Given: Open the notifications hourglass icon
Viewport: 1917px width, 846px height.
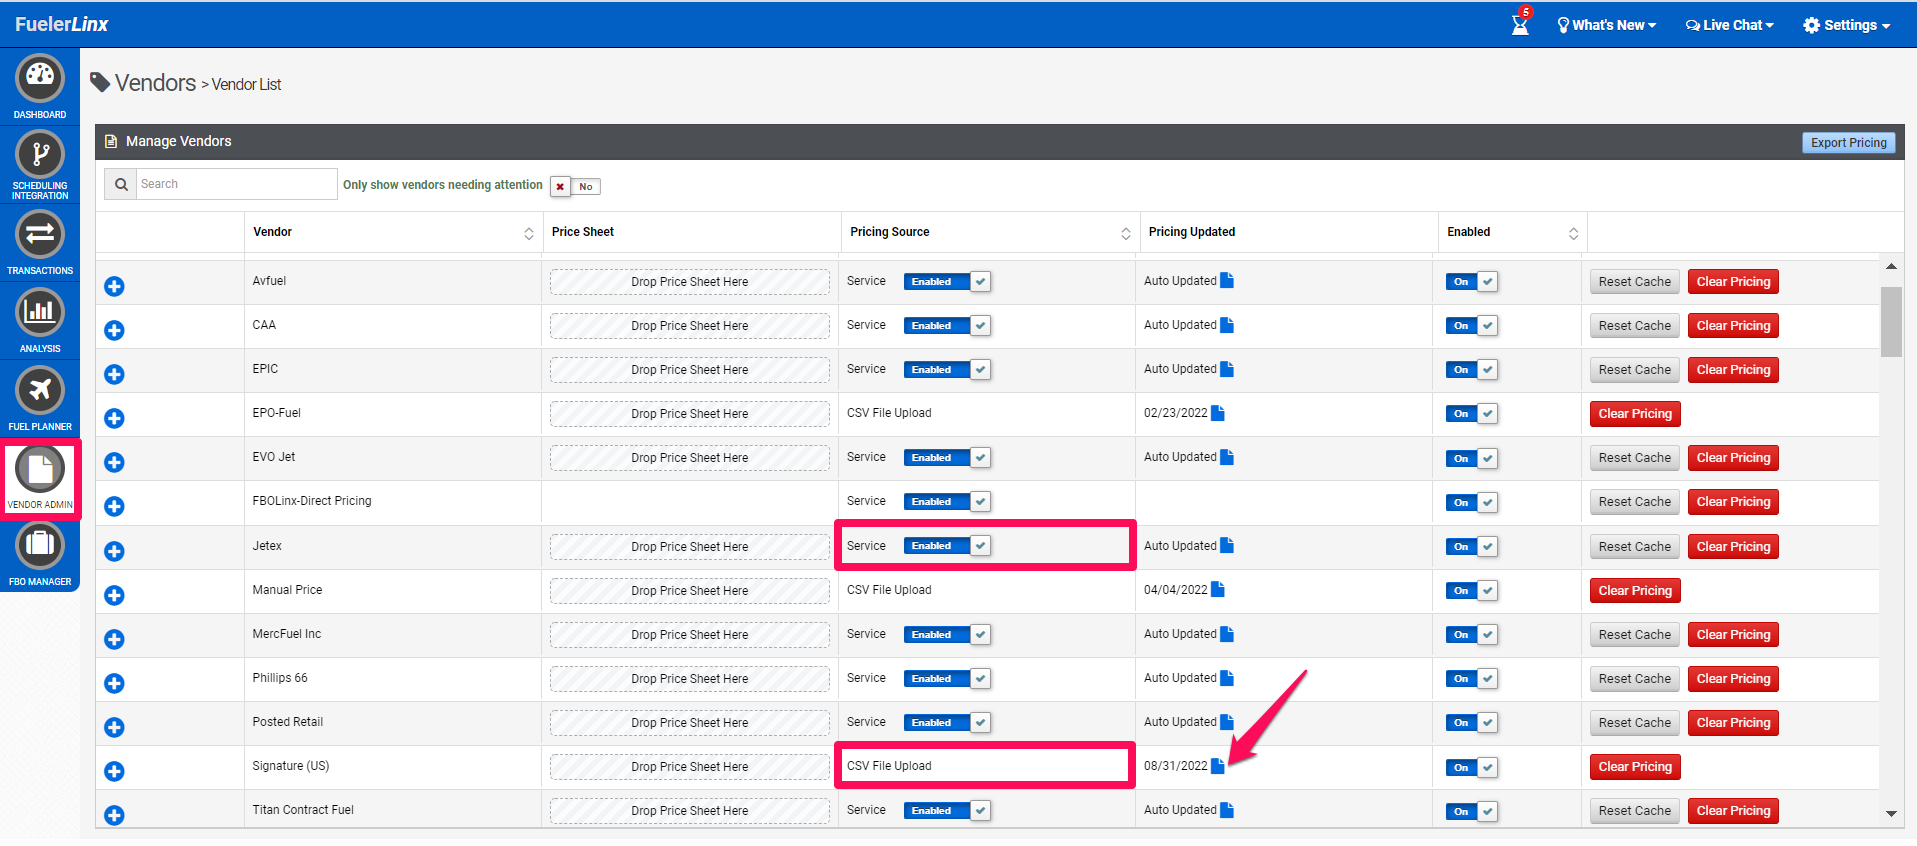Looking at the screenshot, I should coord(1520,24).
